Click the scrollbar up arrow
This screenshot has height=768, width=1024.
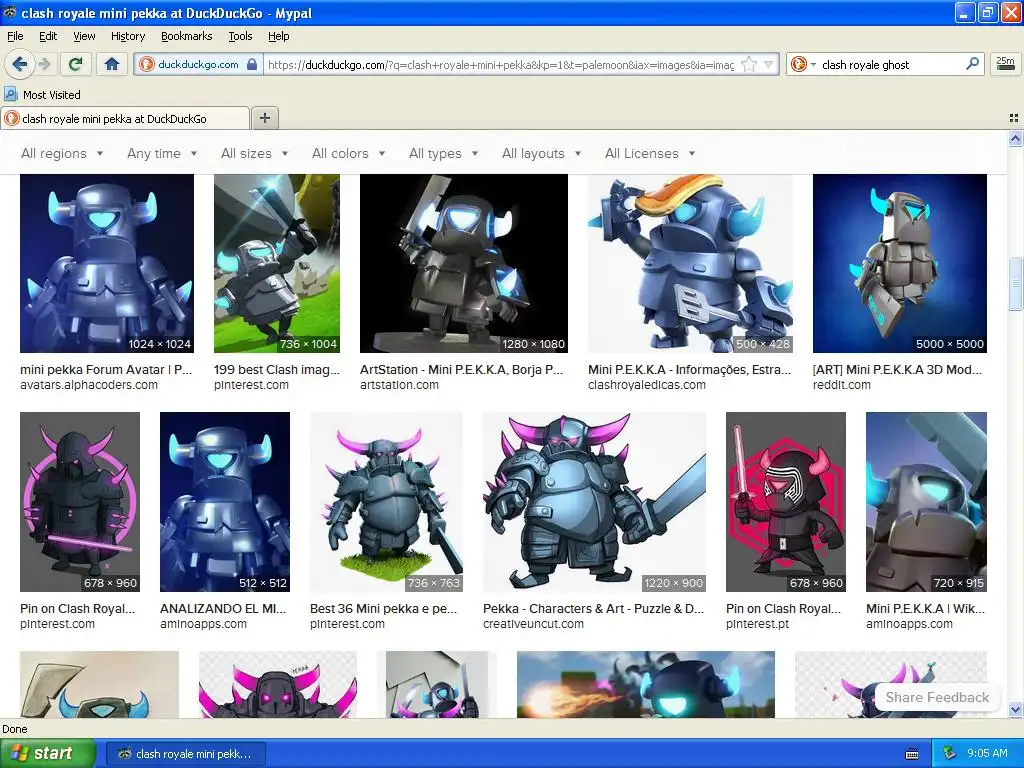[x=1015, y=138]
